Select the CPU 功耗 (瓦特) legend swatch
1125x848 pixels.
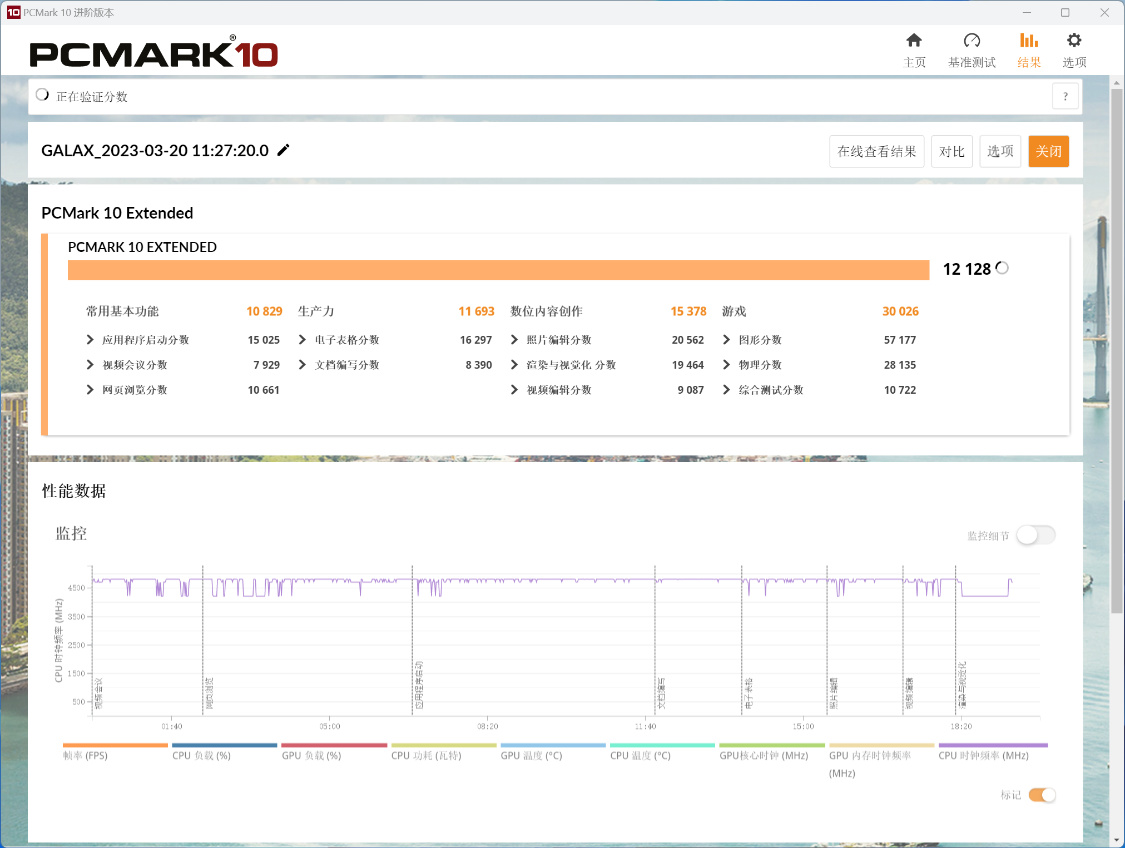pos(443,745)
